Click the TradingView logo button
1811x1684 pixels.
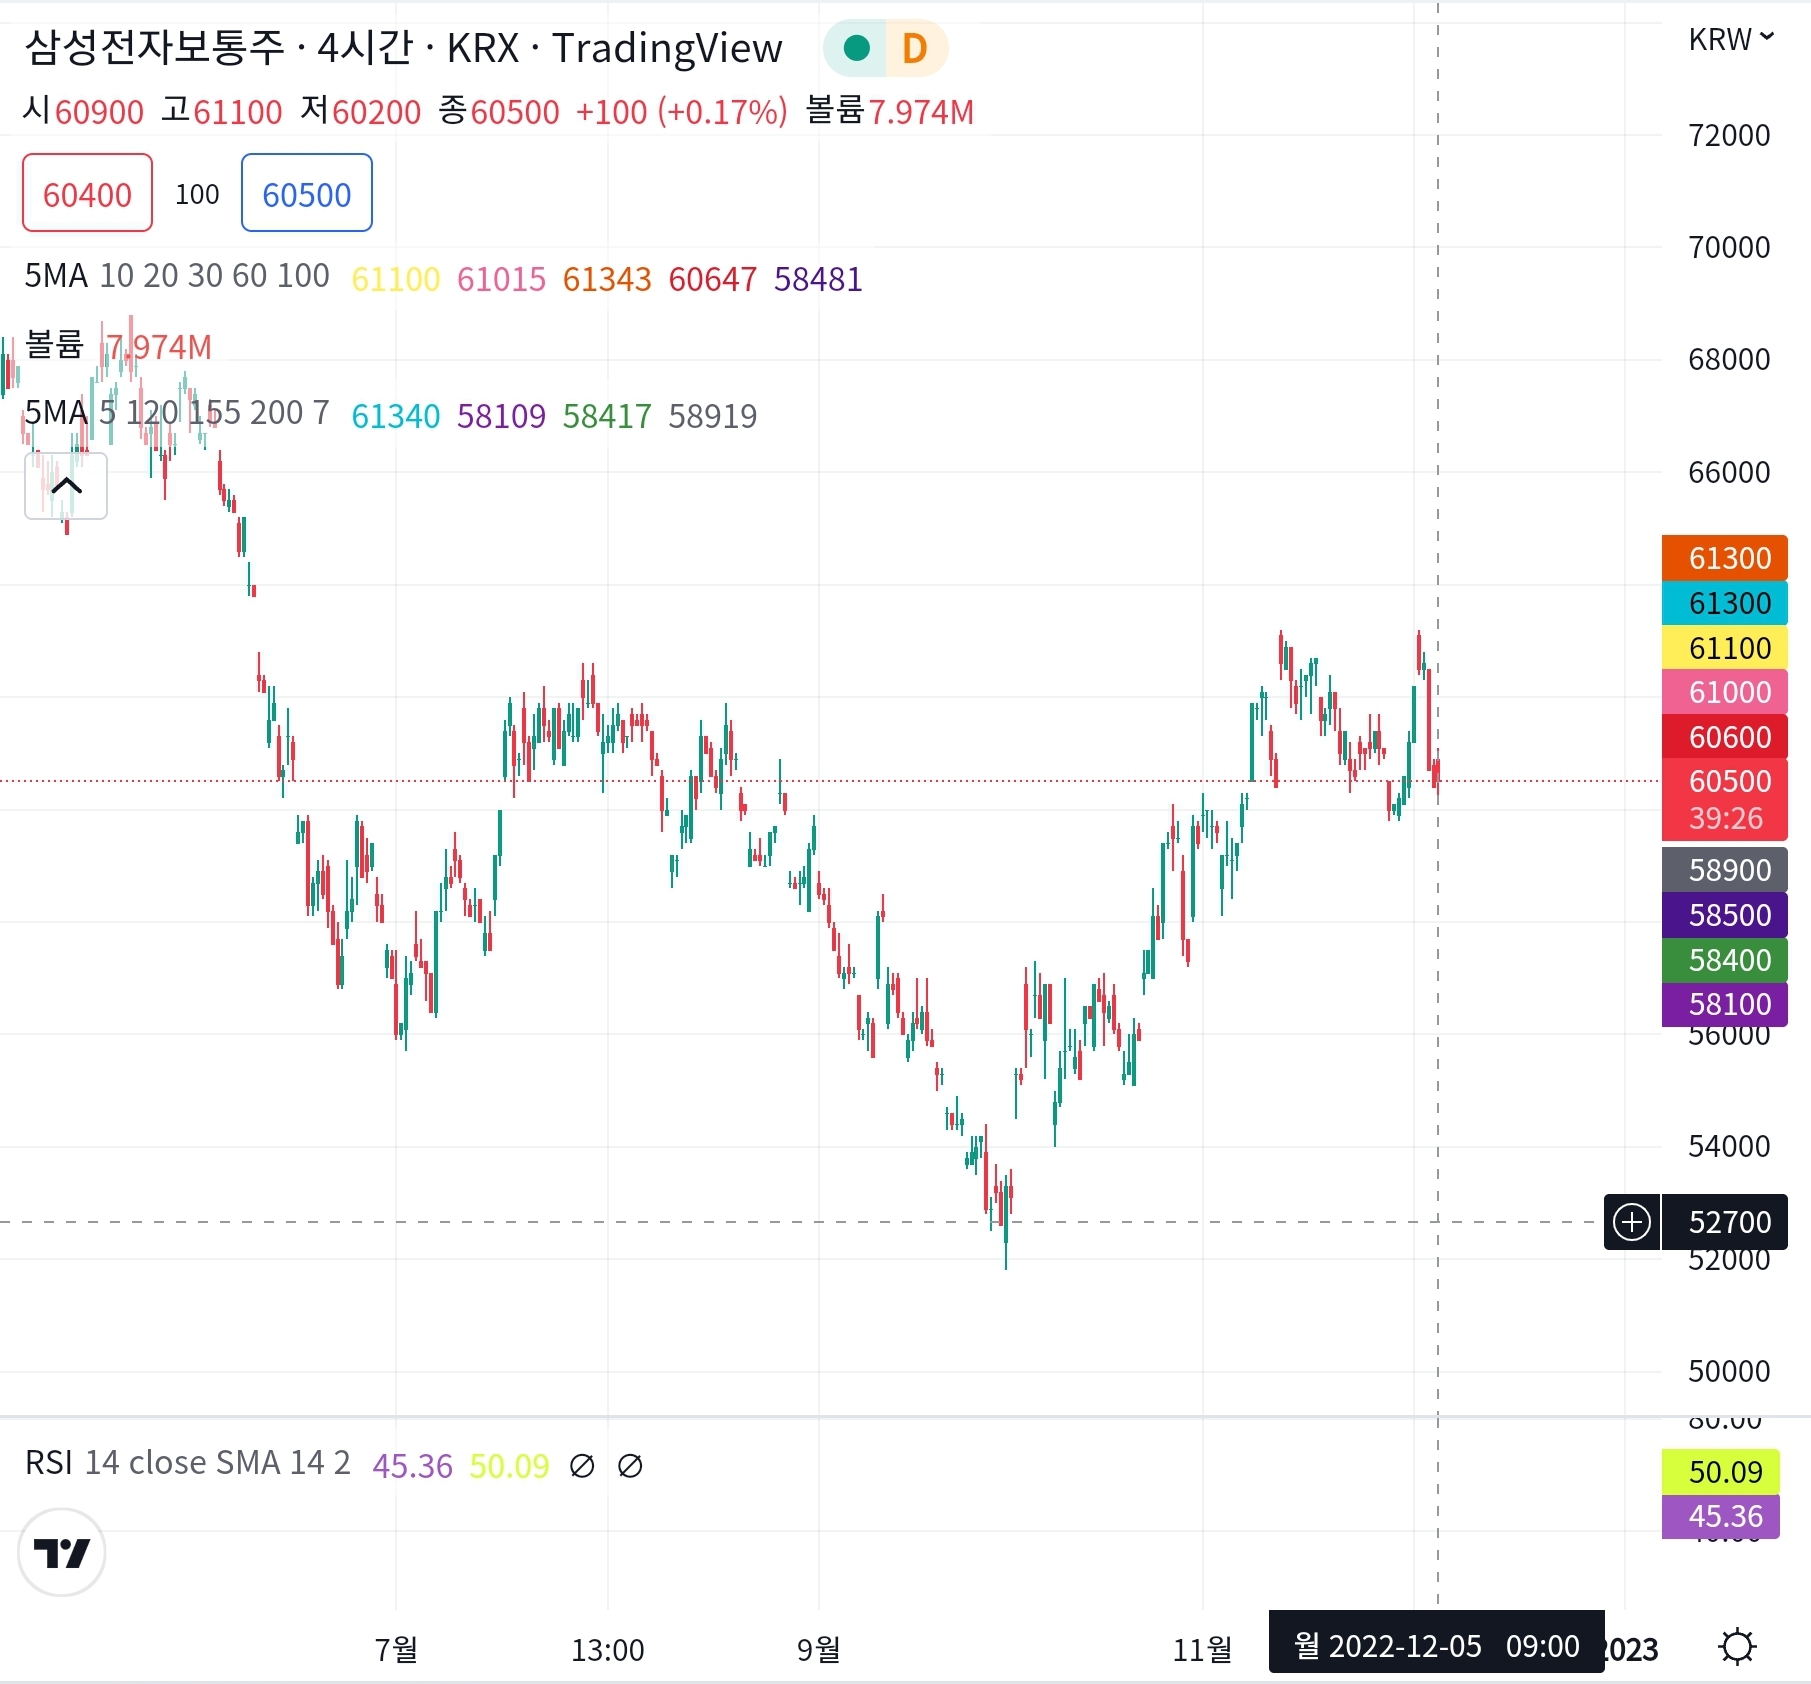click(62, 1552)
